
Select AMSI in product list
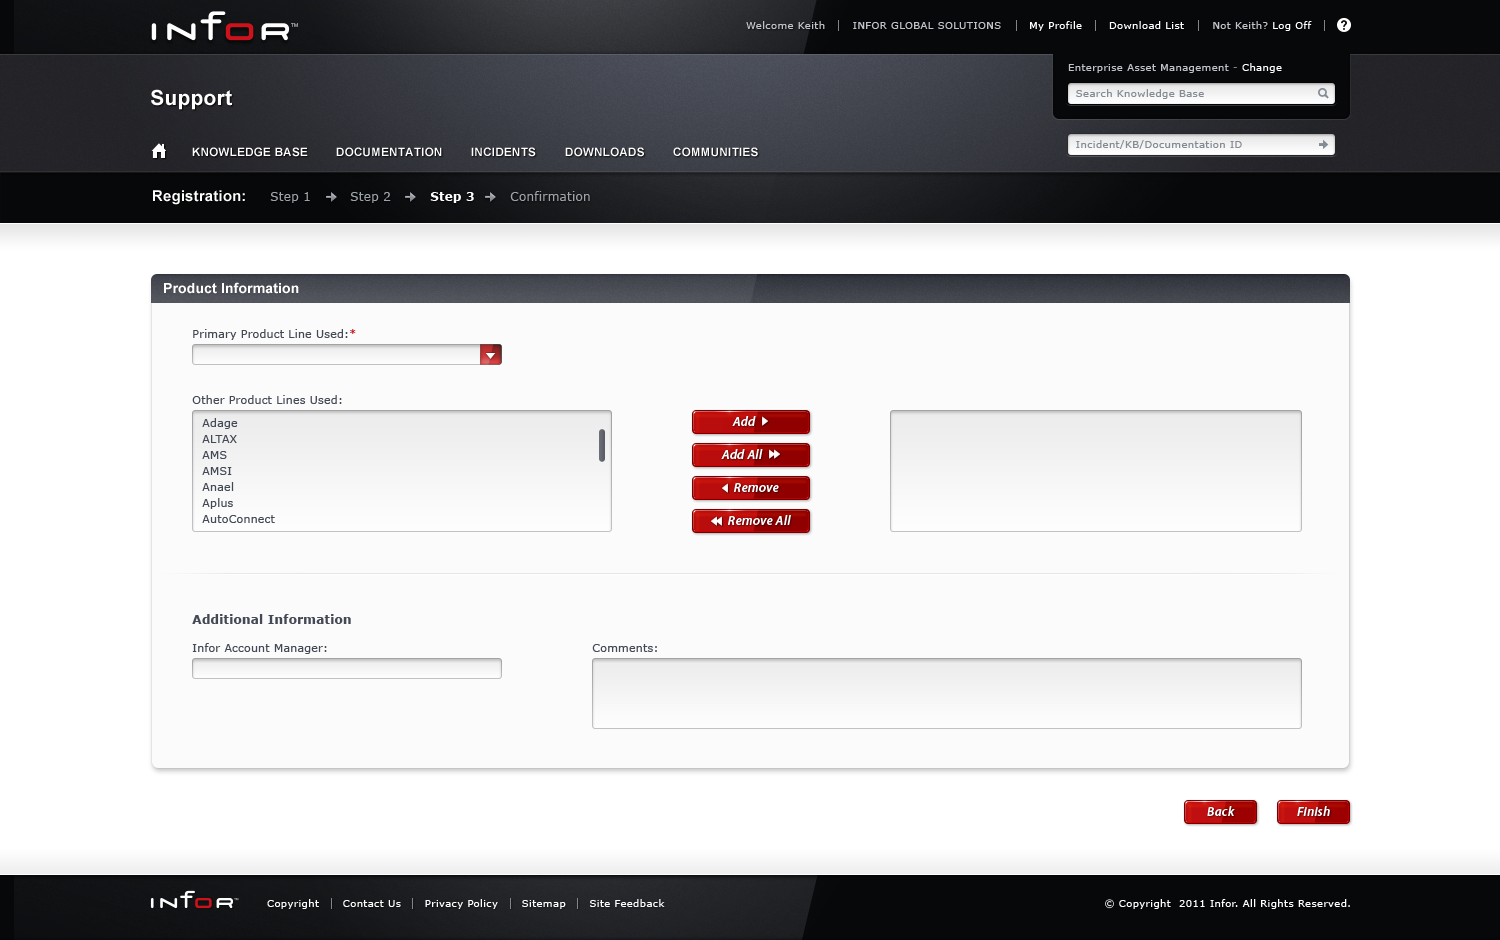pyautogui.click(x=217, y=471)
